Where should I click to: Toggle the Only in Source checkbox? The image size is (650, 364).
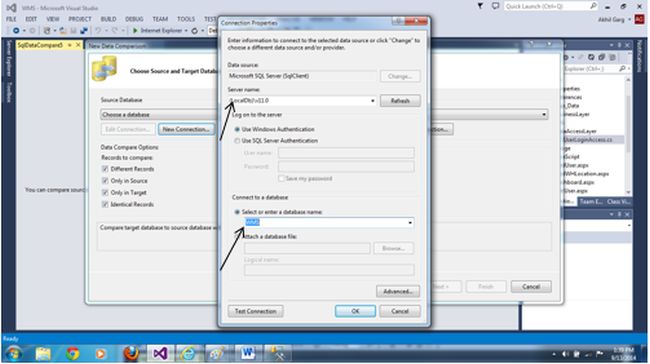[x=105, y=181]
